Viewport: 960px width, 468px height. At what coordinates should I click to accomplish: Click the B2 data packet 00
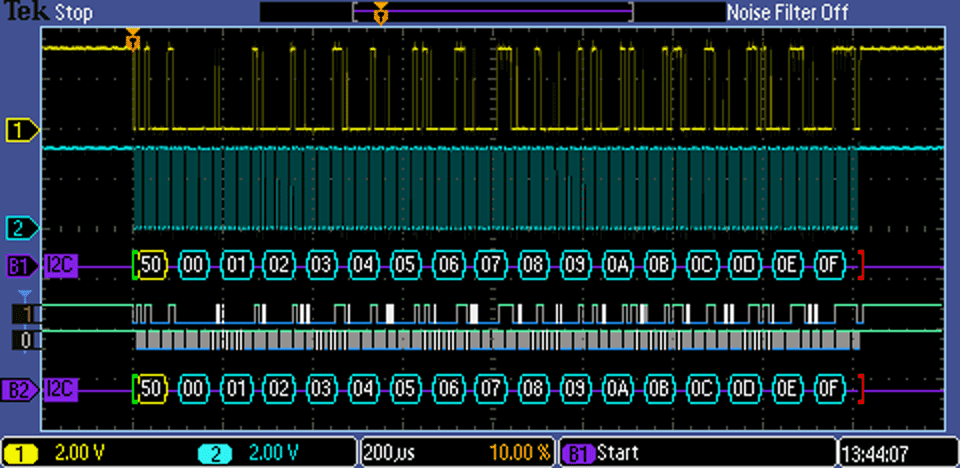pyautogui.click(x=194, y=388)
